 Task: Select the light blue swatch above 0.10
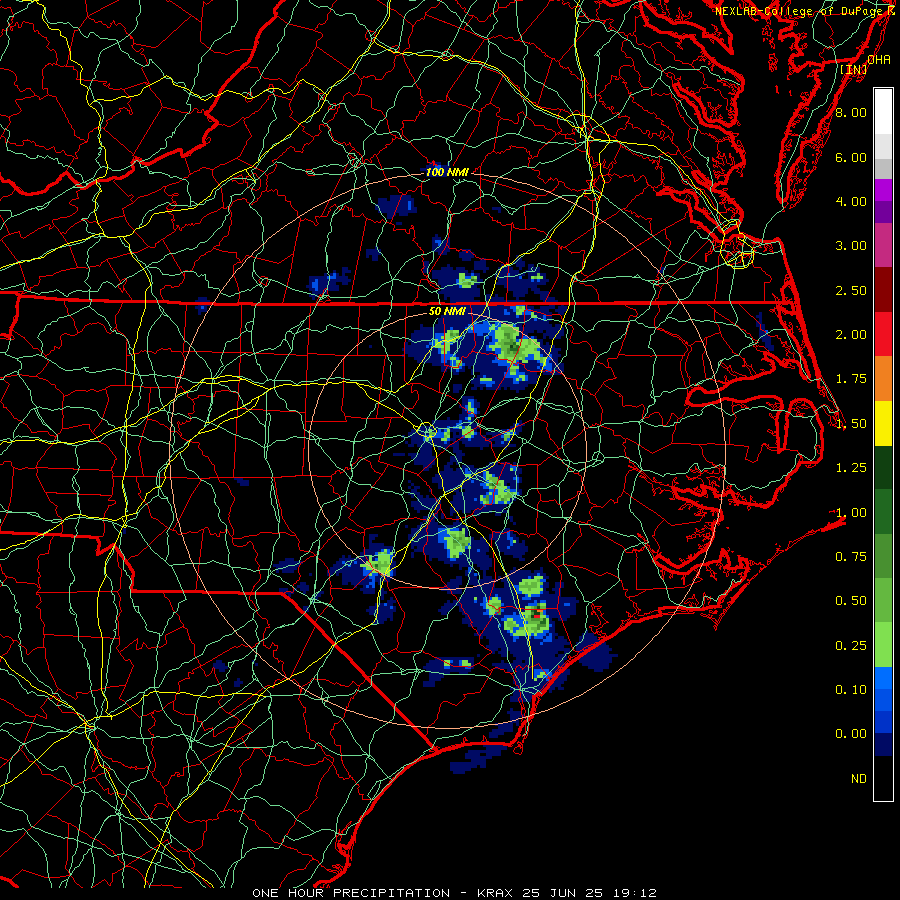coord(883,678)
